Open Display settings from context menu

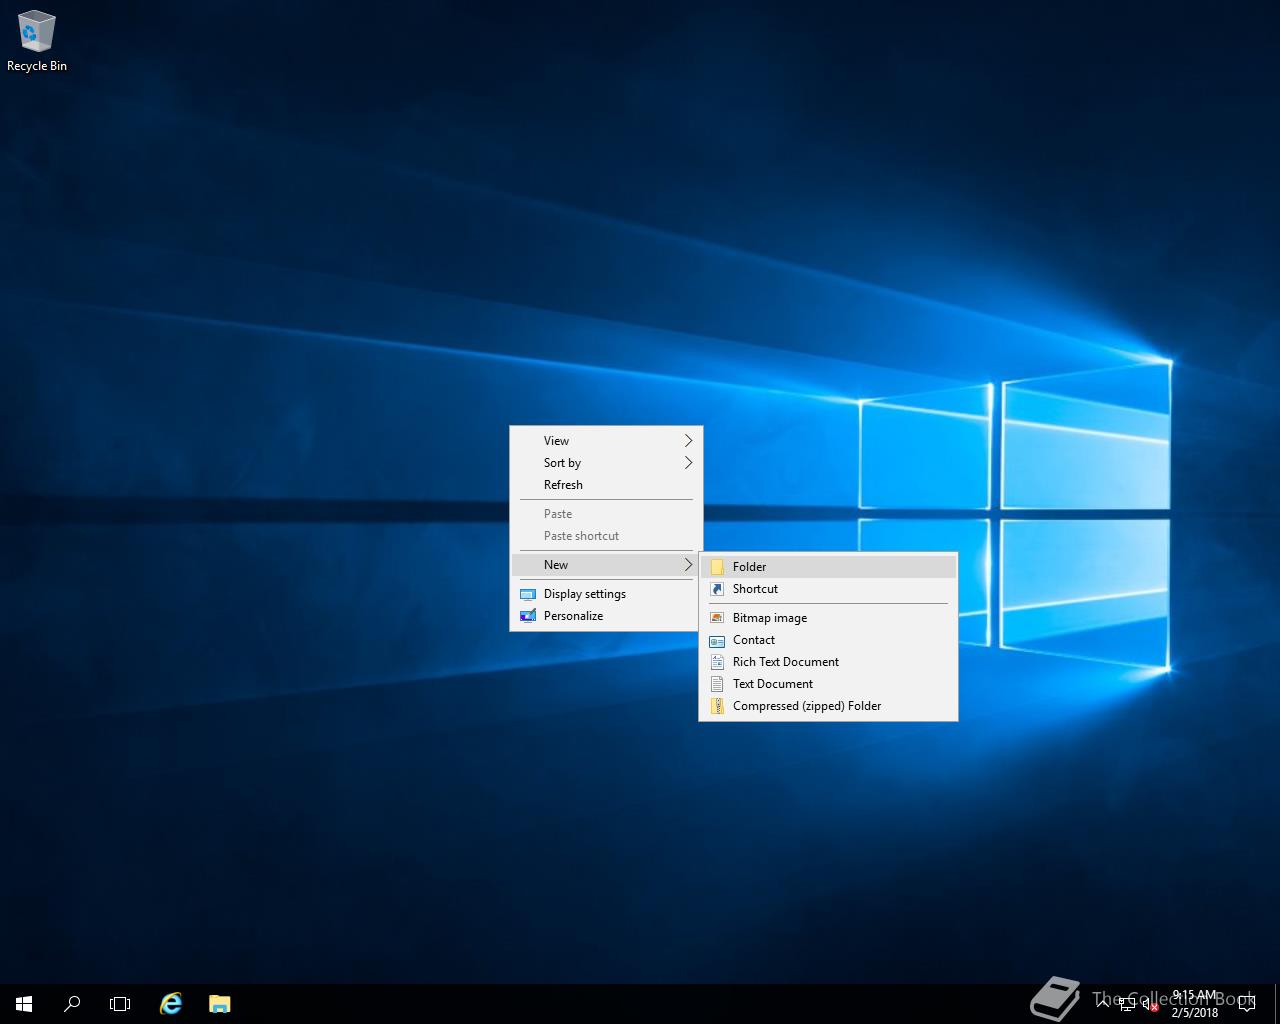(606, 594)
